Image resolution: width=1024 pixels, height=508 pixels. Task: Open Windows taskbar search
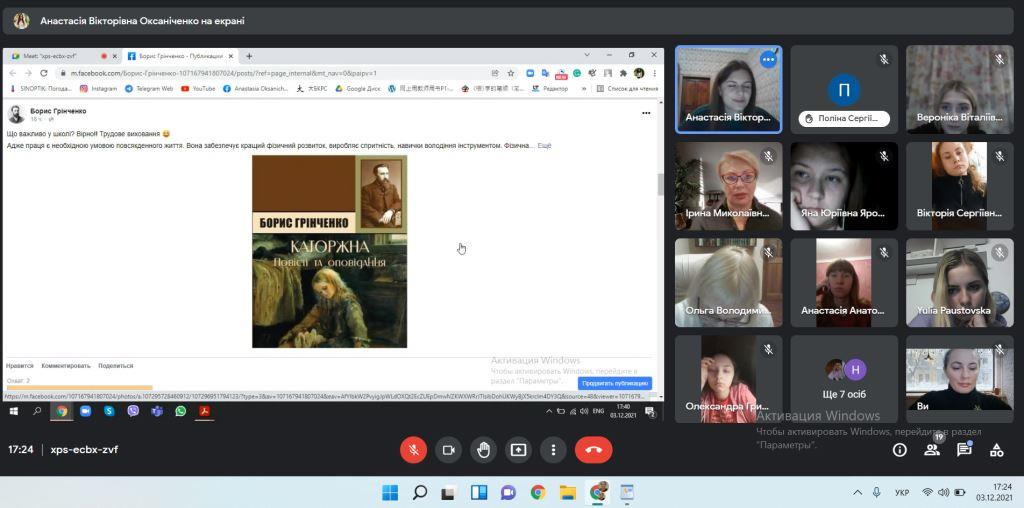point(420,492)
